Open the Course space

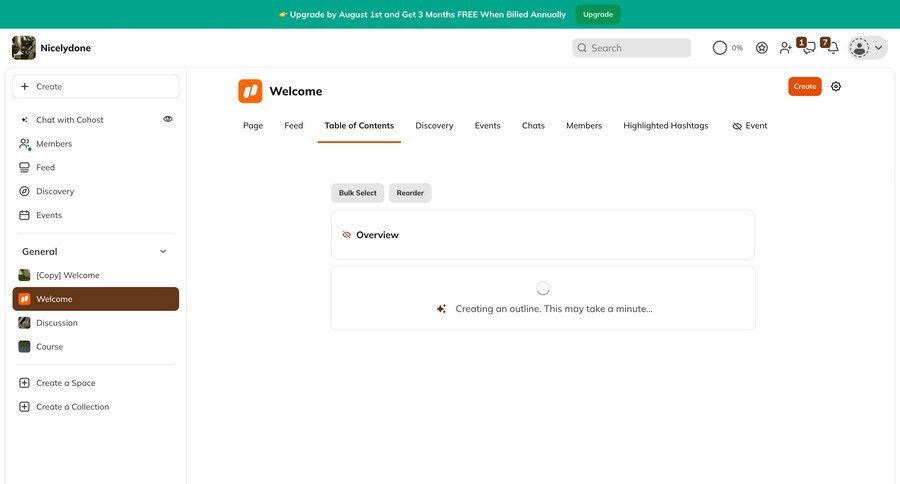(95, 346)
